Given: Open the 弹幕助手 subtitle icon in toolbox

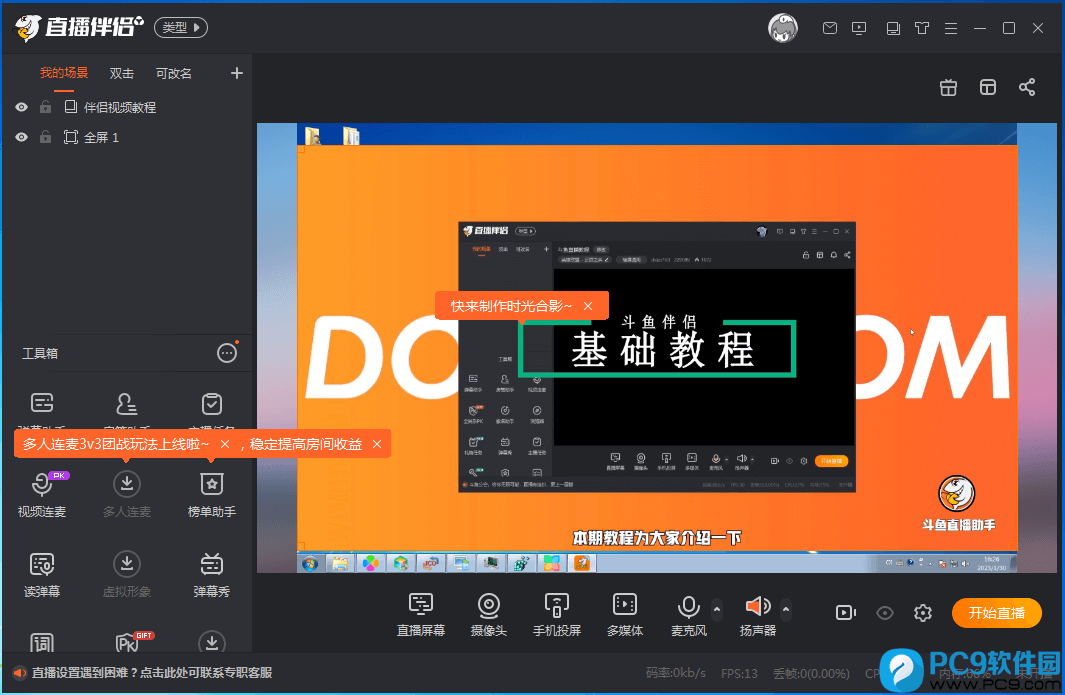Looking at the screenshot, I should [x=42, y=403].
